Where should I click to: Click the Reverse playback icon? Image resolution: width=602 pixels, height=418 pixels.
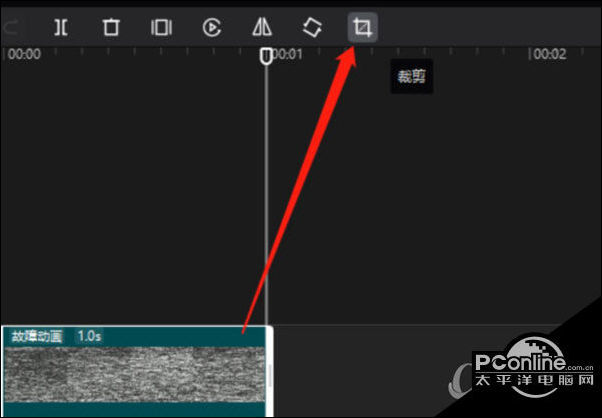click(212, 28)
